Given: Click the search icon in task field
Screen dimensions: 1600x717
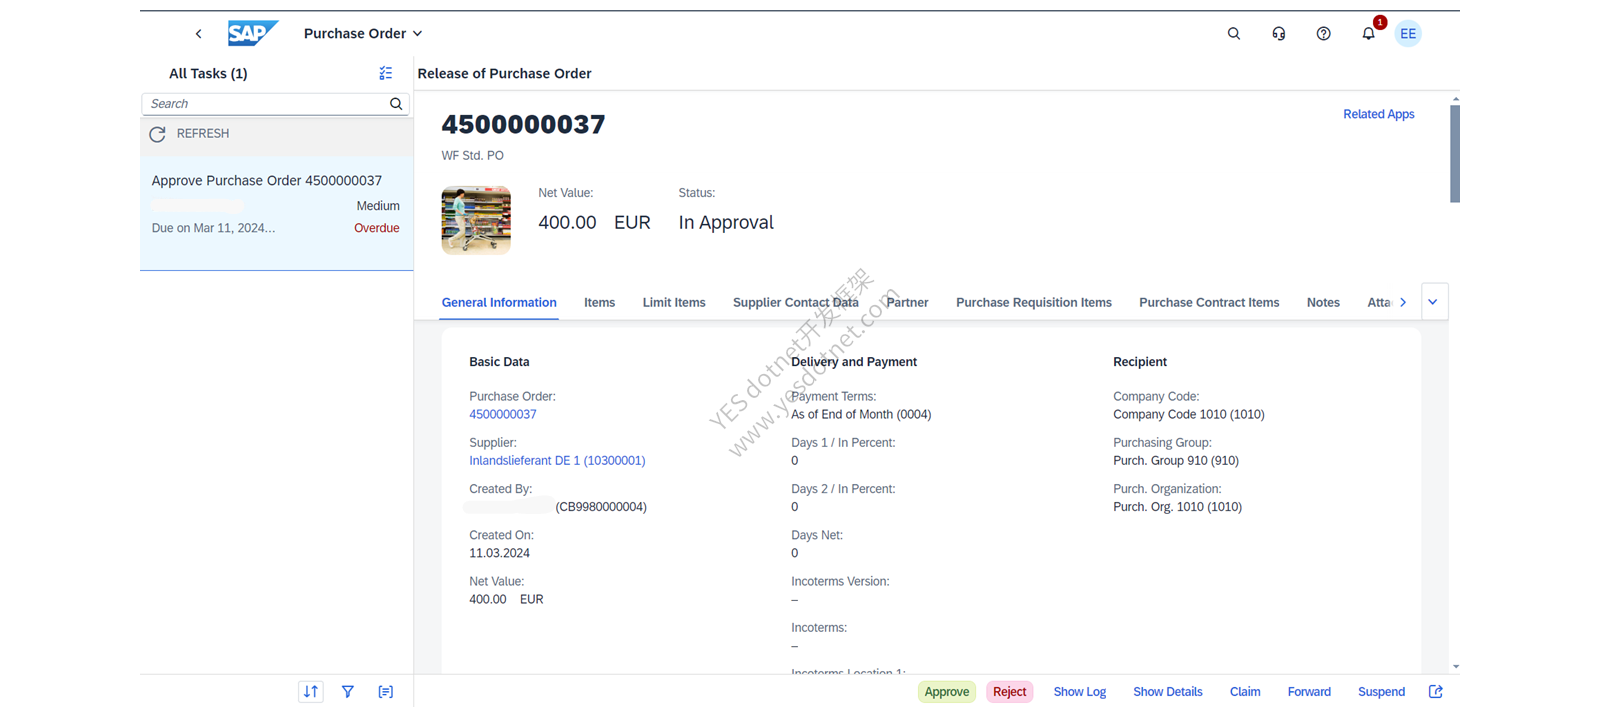Looking at the screenshot, I should 396,104.
